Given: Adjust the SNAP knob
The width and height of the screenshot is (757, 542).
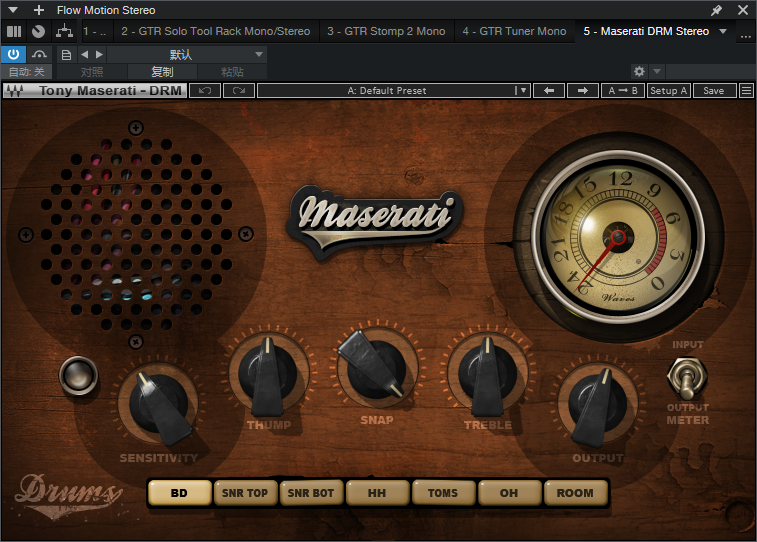Looking at the screenshot, I should (x=377, y=369).
